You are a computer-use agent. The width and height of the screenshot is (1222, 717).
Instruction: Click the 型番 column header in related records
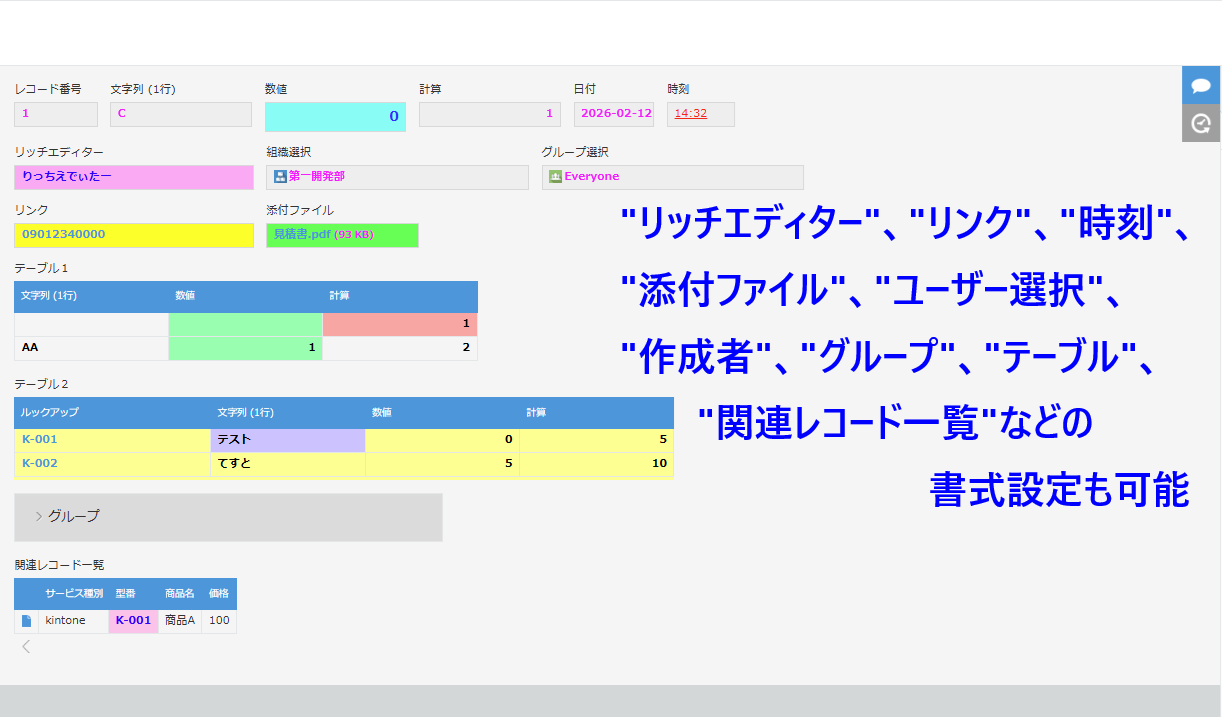[x=126, y=594]
